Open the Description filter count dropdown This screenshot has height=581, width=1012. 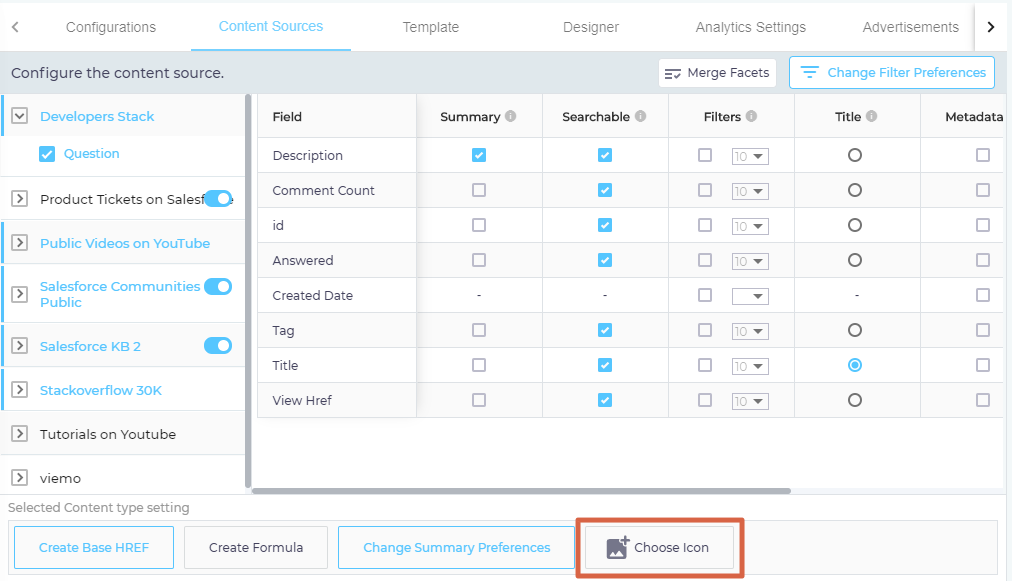coord(750,156)
